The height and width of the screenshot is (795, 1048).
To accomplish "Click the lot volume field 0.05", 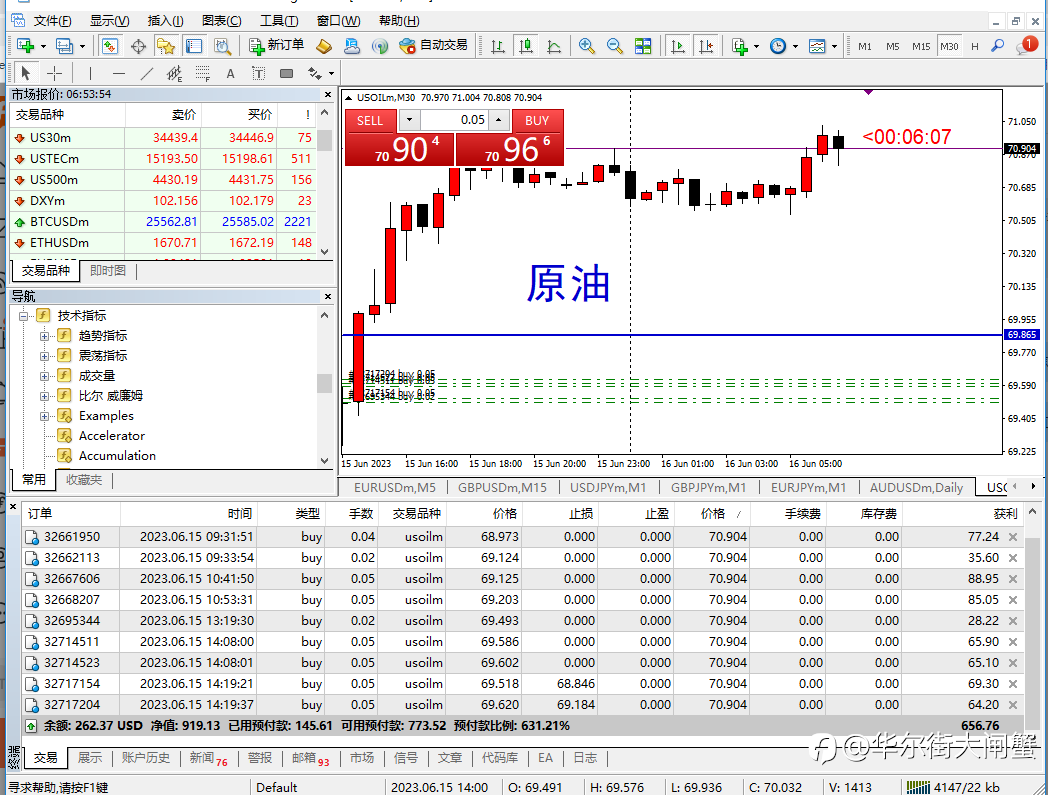I will click(454, 120).
